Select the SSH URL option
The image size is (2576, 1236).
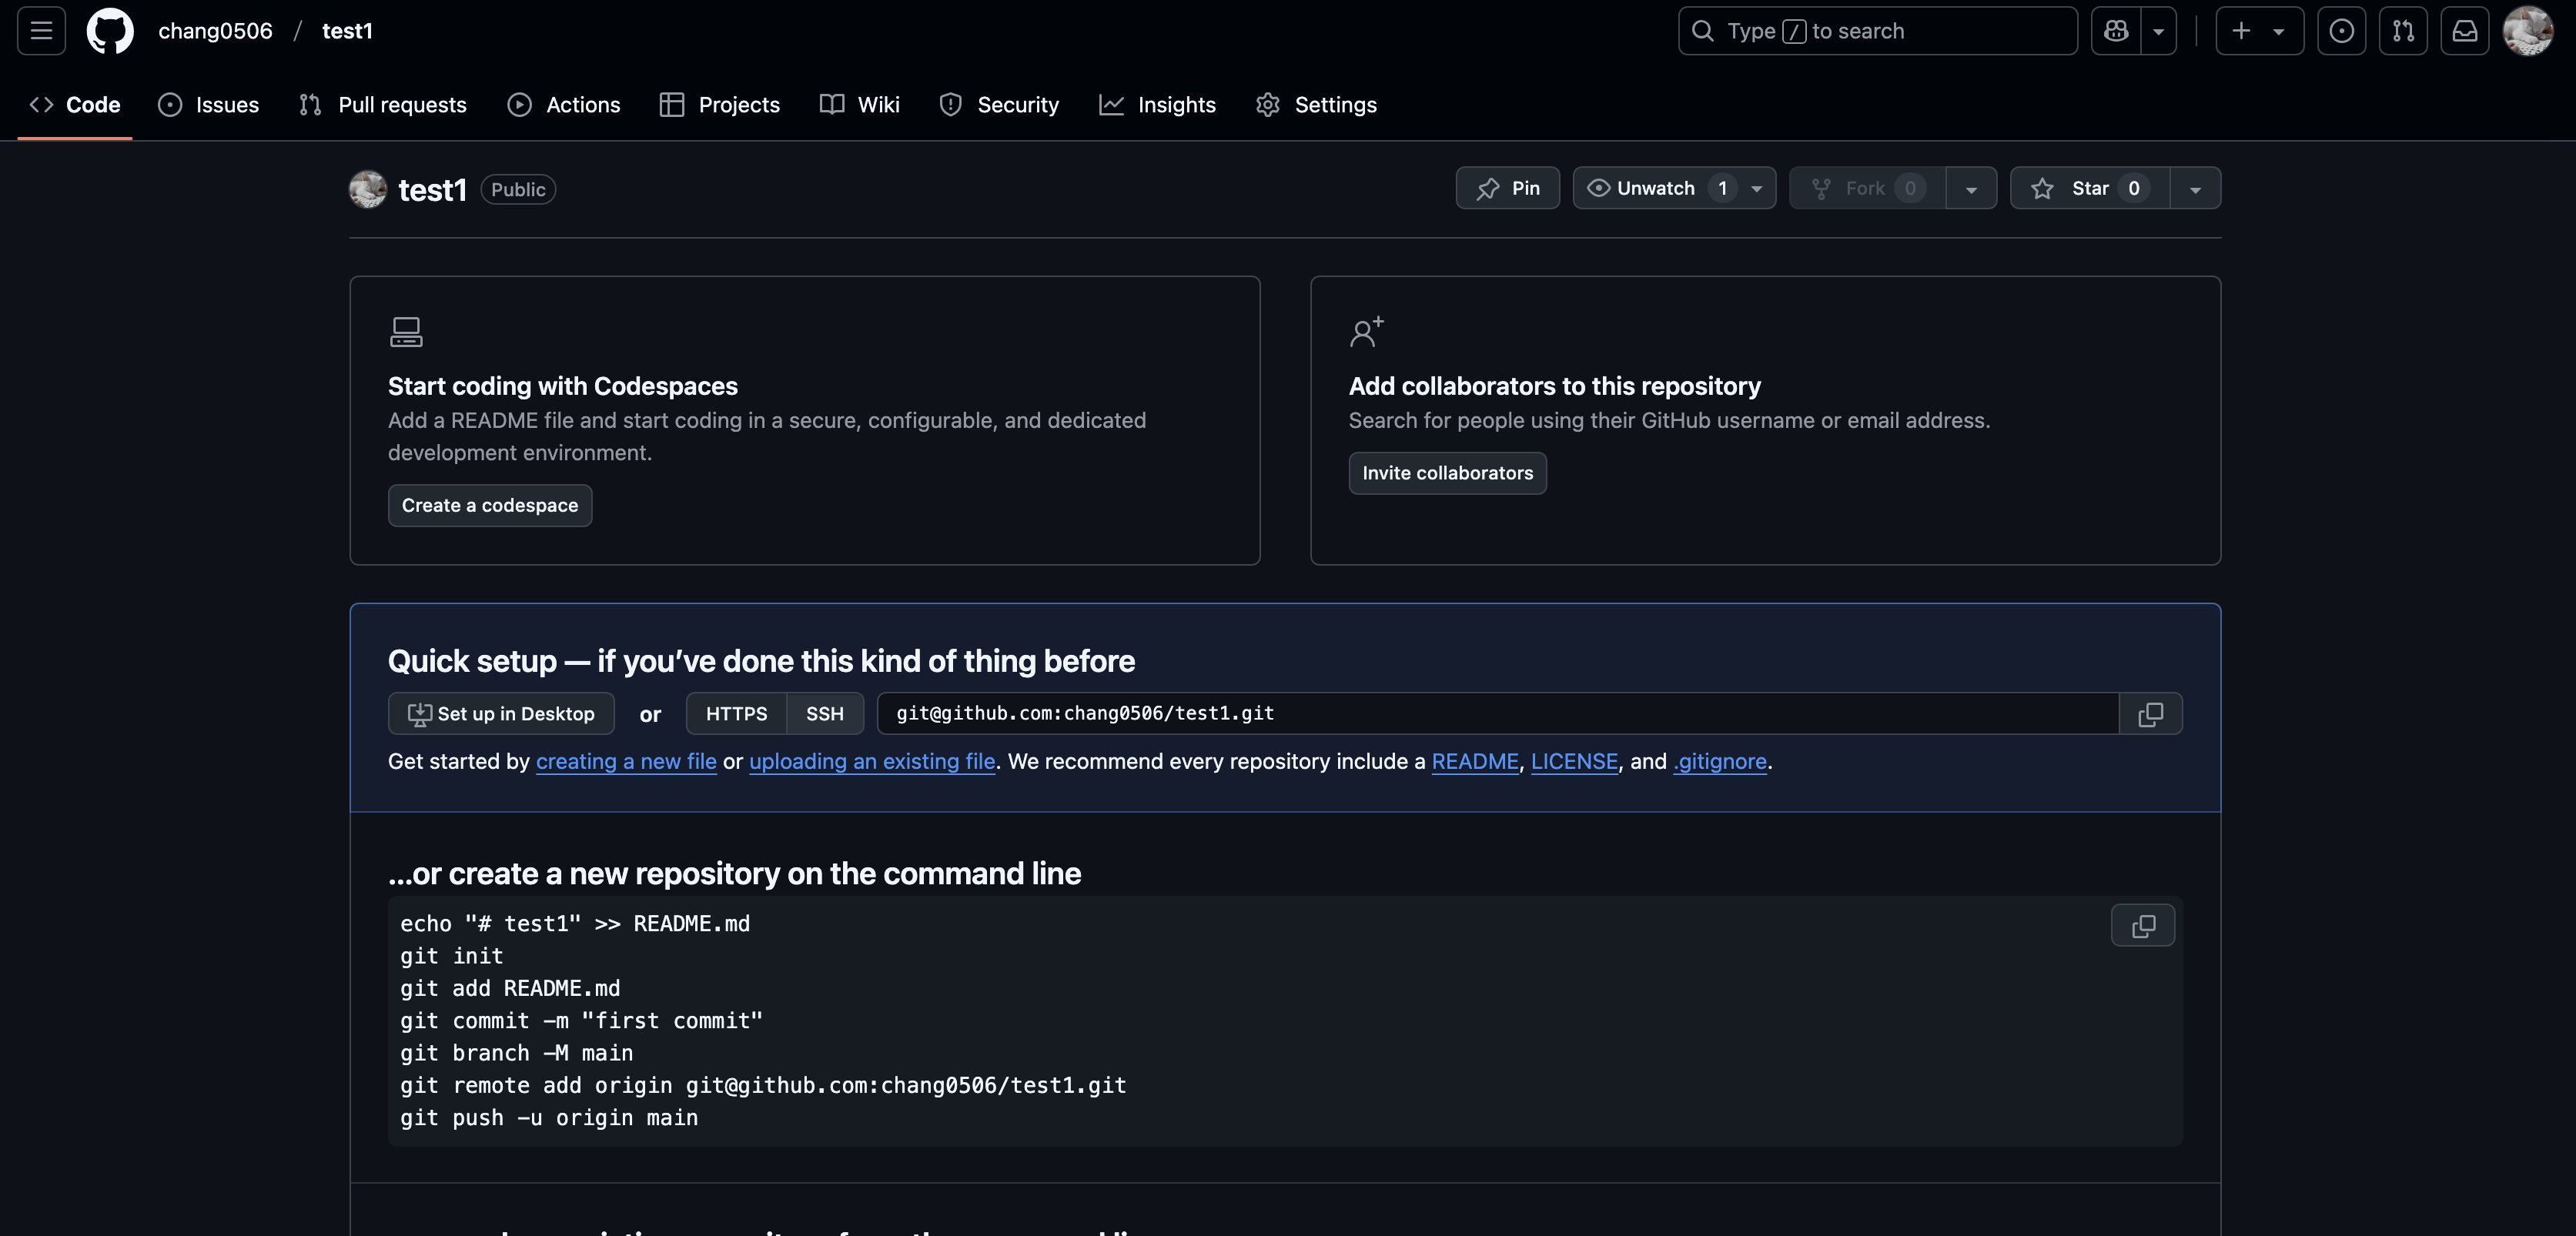click(824, 714)
